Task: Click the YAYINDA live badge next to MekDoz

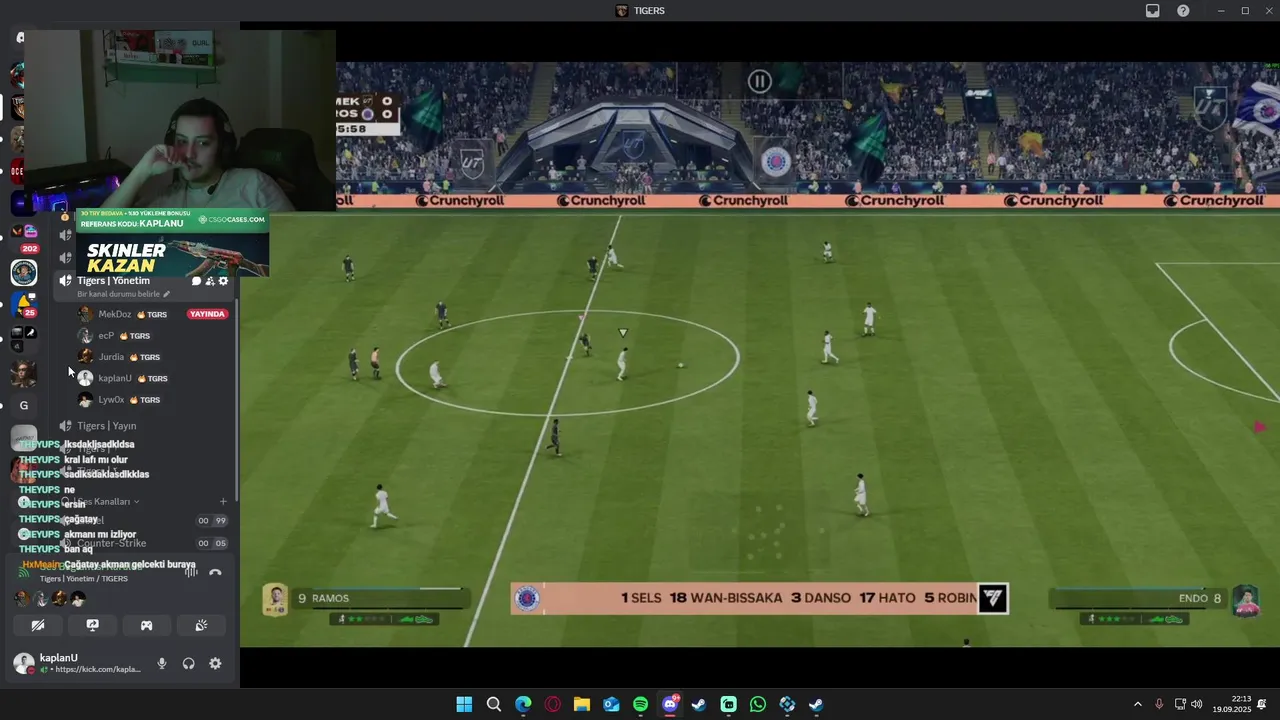Action: point(208,314)
